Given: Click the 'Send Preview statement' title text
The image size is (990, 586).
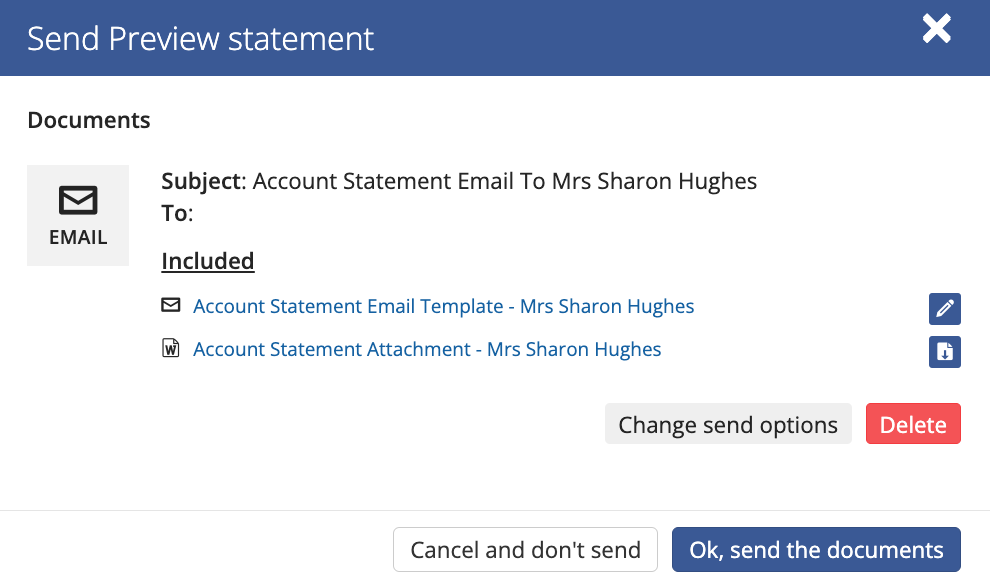Looking at the screenshot, I should click(x=200, y=39).
